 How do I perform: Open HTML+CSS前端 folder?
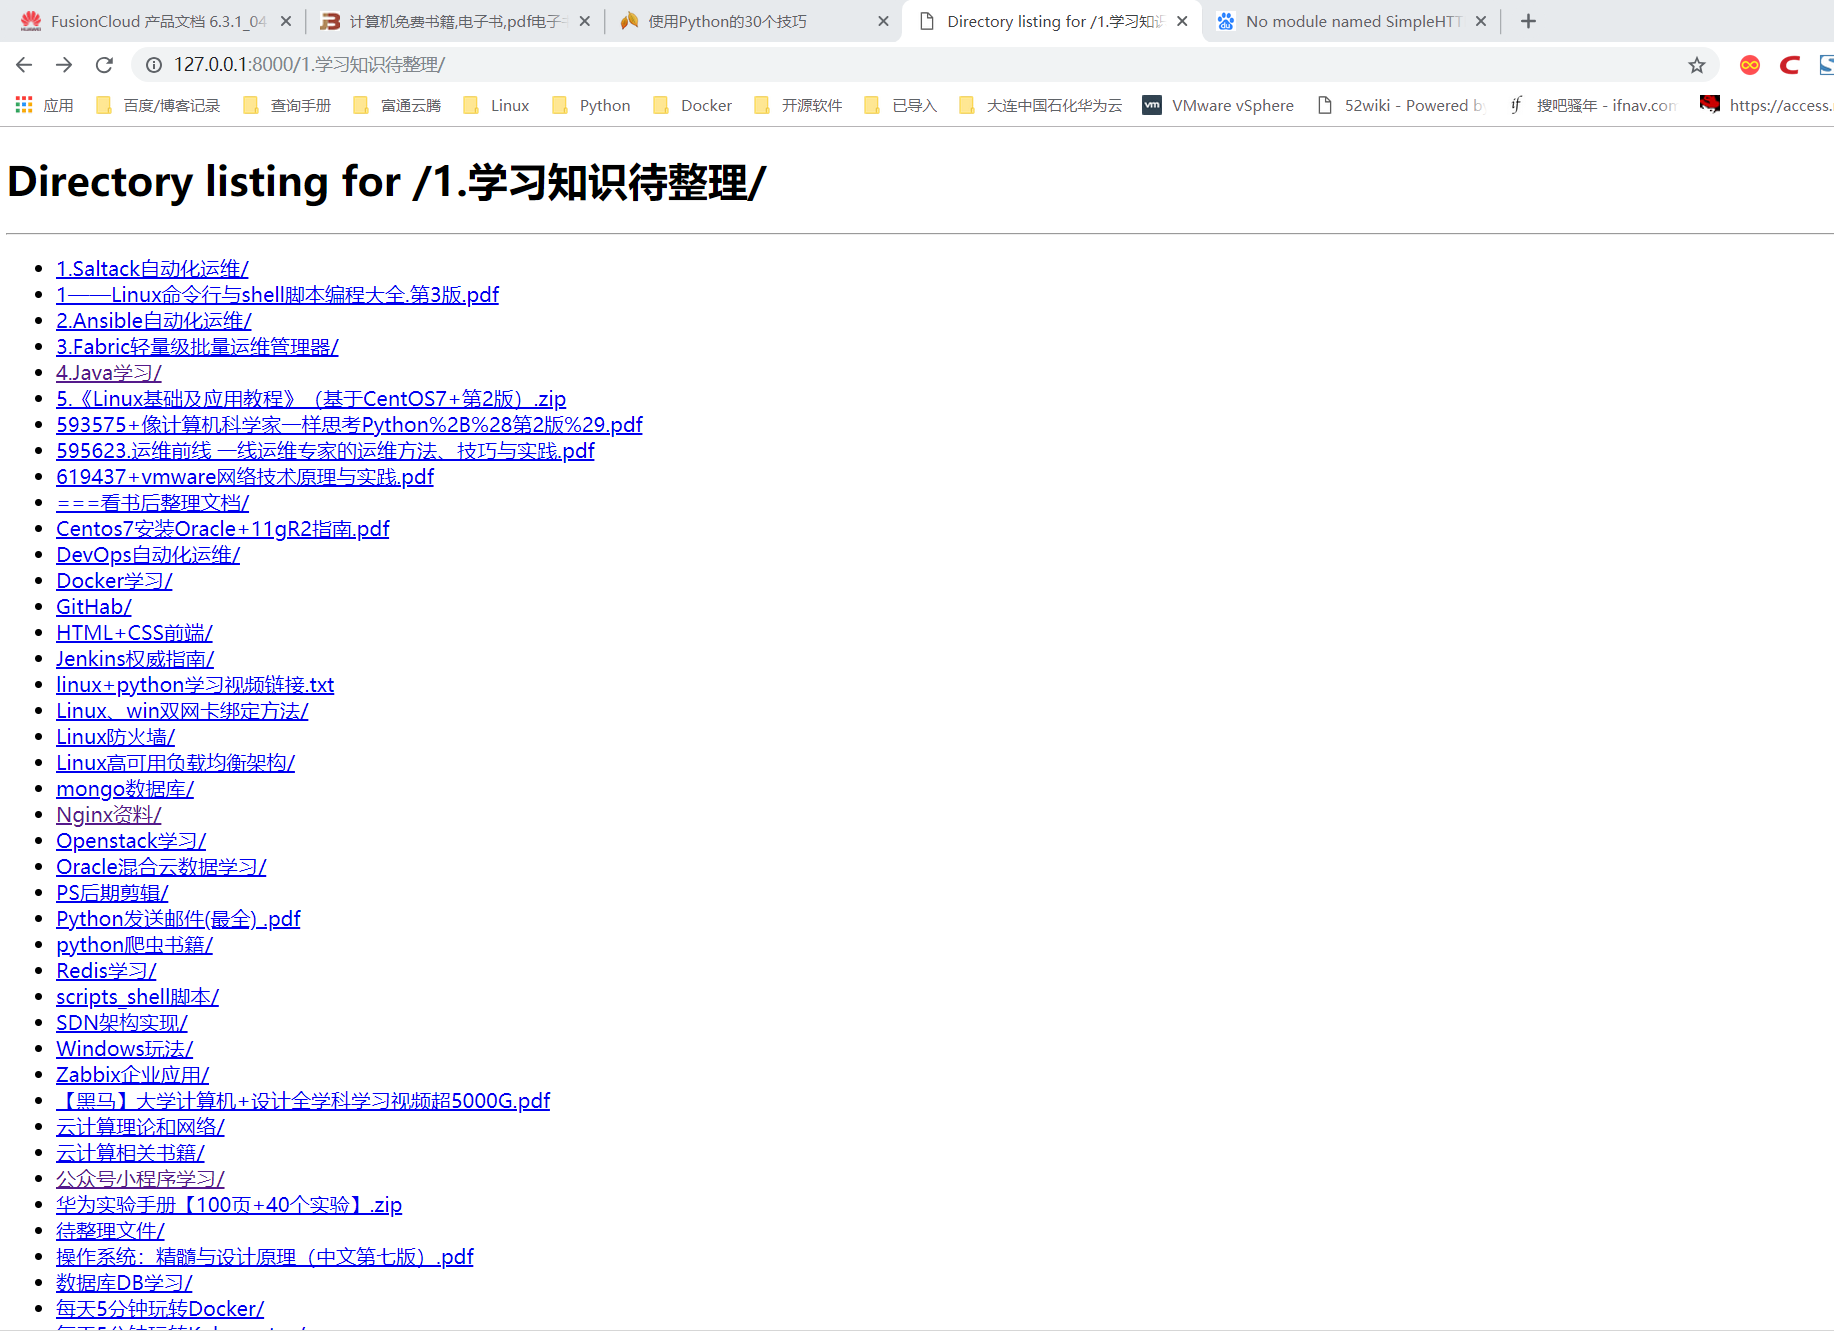(x=134, y=633)
